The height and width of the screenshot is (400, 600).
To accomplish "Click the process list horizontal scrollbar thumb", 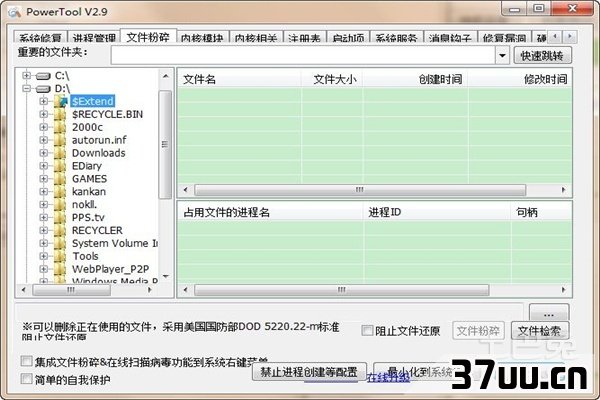I will click(x=341, y=290).
